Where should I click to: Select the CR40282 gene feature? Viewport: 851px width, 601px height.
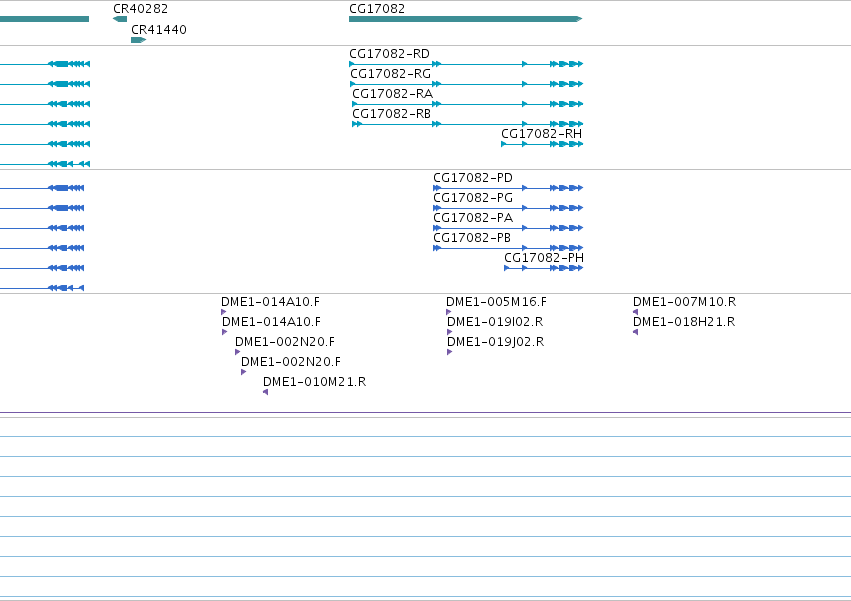click(120, 19)
